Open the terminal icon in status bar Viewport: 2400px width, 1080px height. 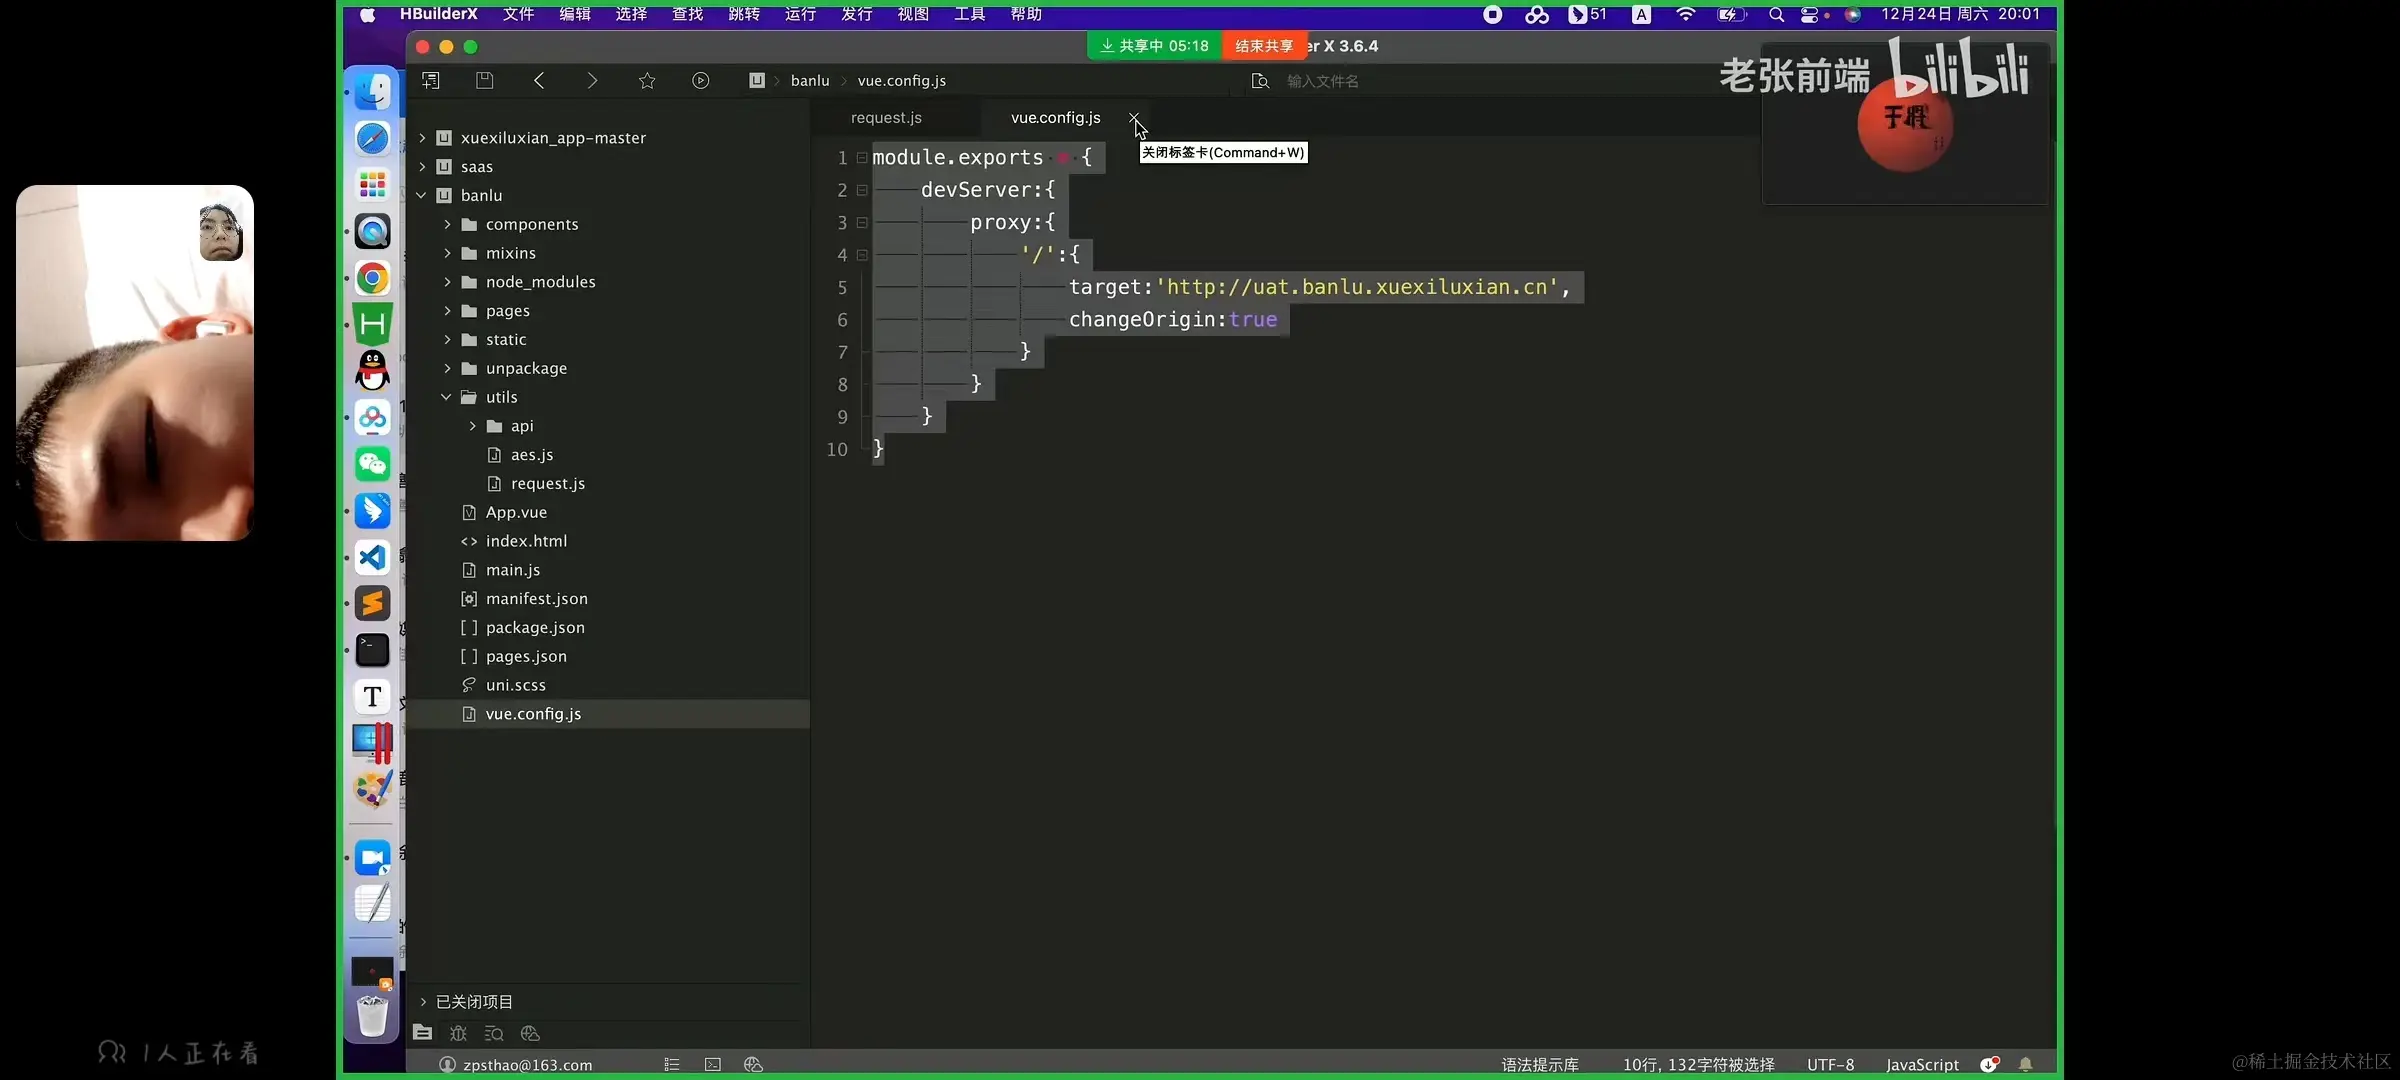713,1064
